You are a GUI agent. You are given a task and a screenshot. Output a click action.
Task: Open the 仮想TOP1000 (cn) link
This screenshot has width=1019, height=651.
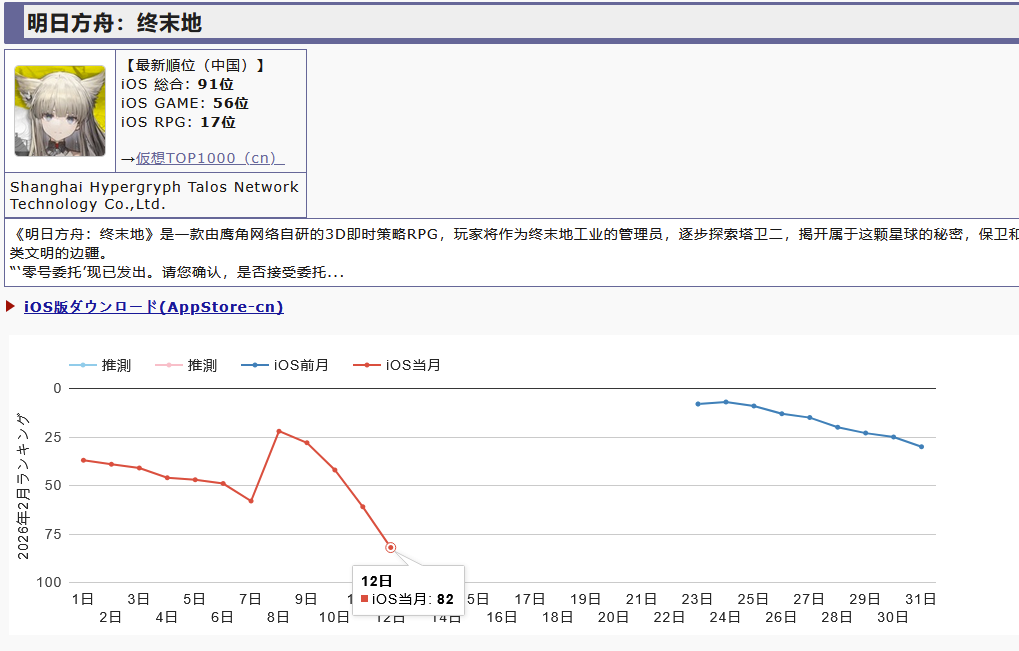coord(210,158)
